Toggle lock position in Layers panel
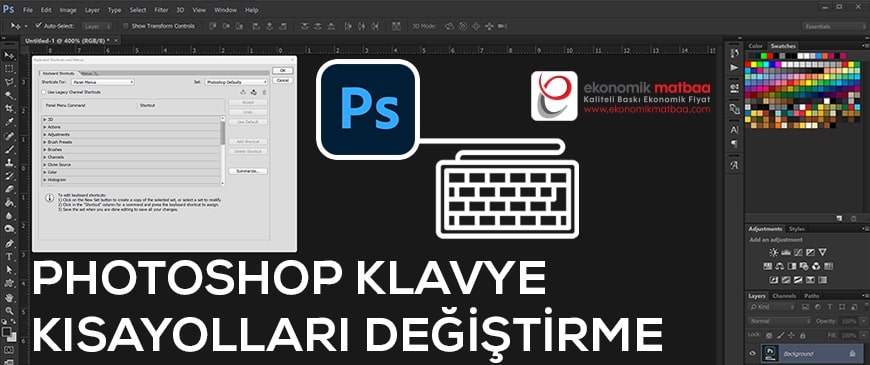 [x=792, y=336]
